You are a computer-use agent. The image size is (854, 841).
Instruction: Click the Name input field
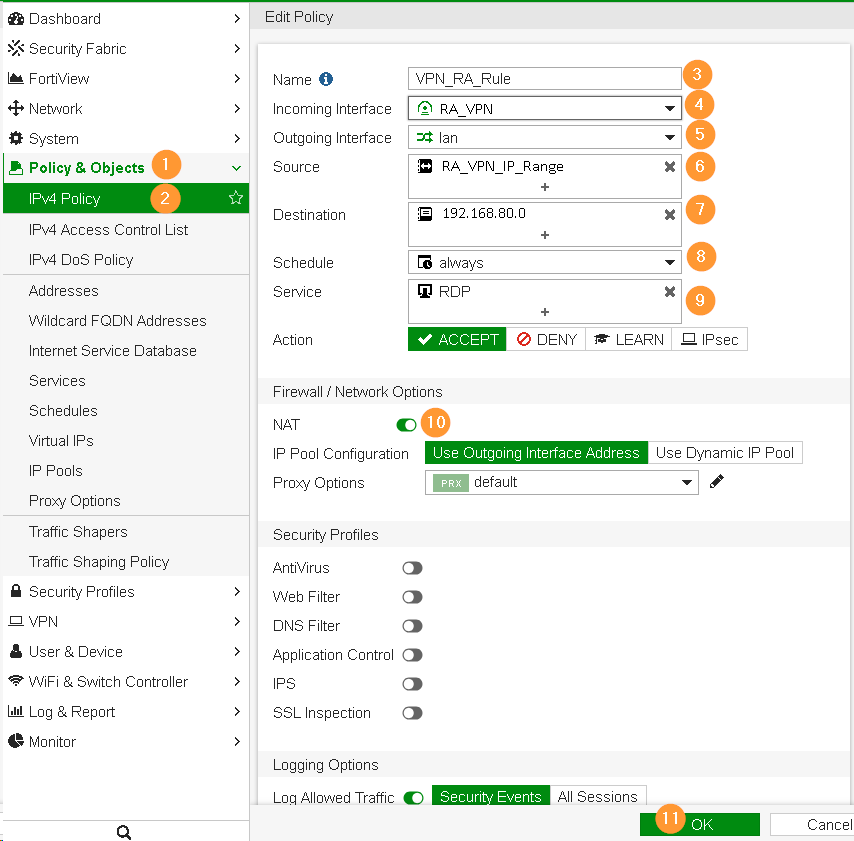(545, 78)
